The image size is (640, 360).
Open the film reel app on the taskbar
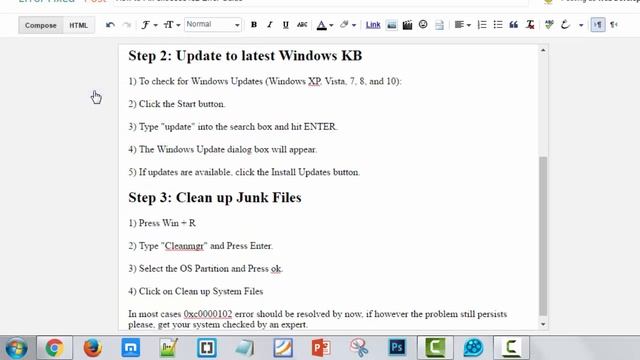(x=473, y=348)
